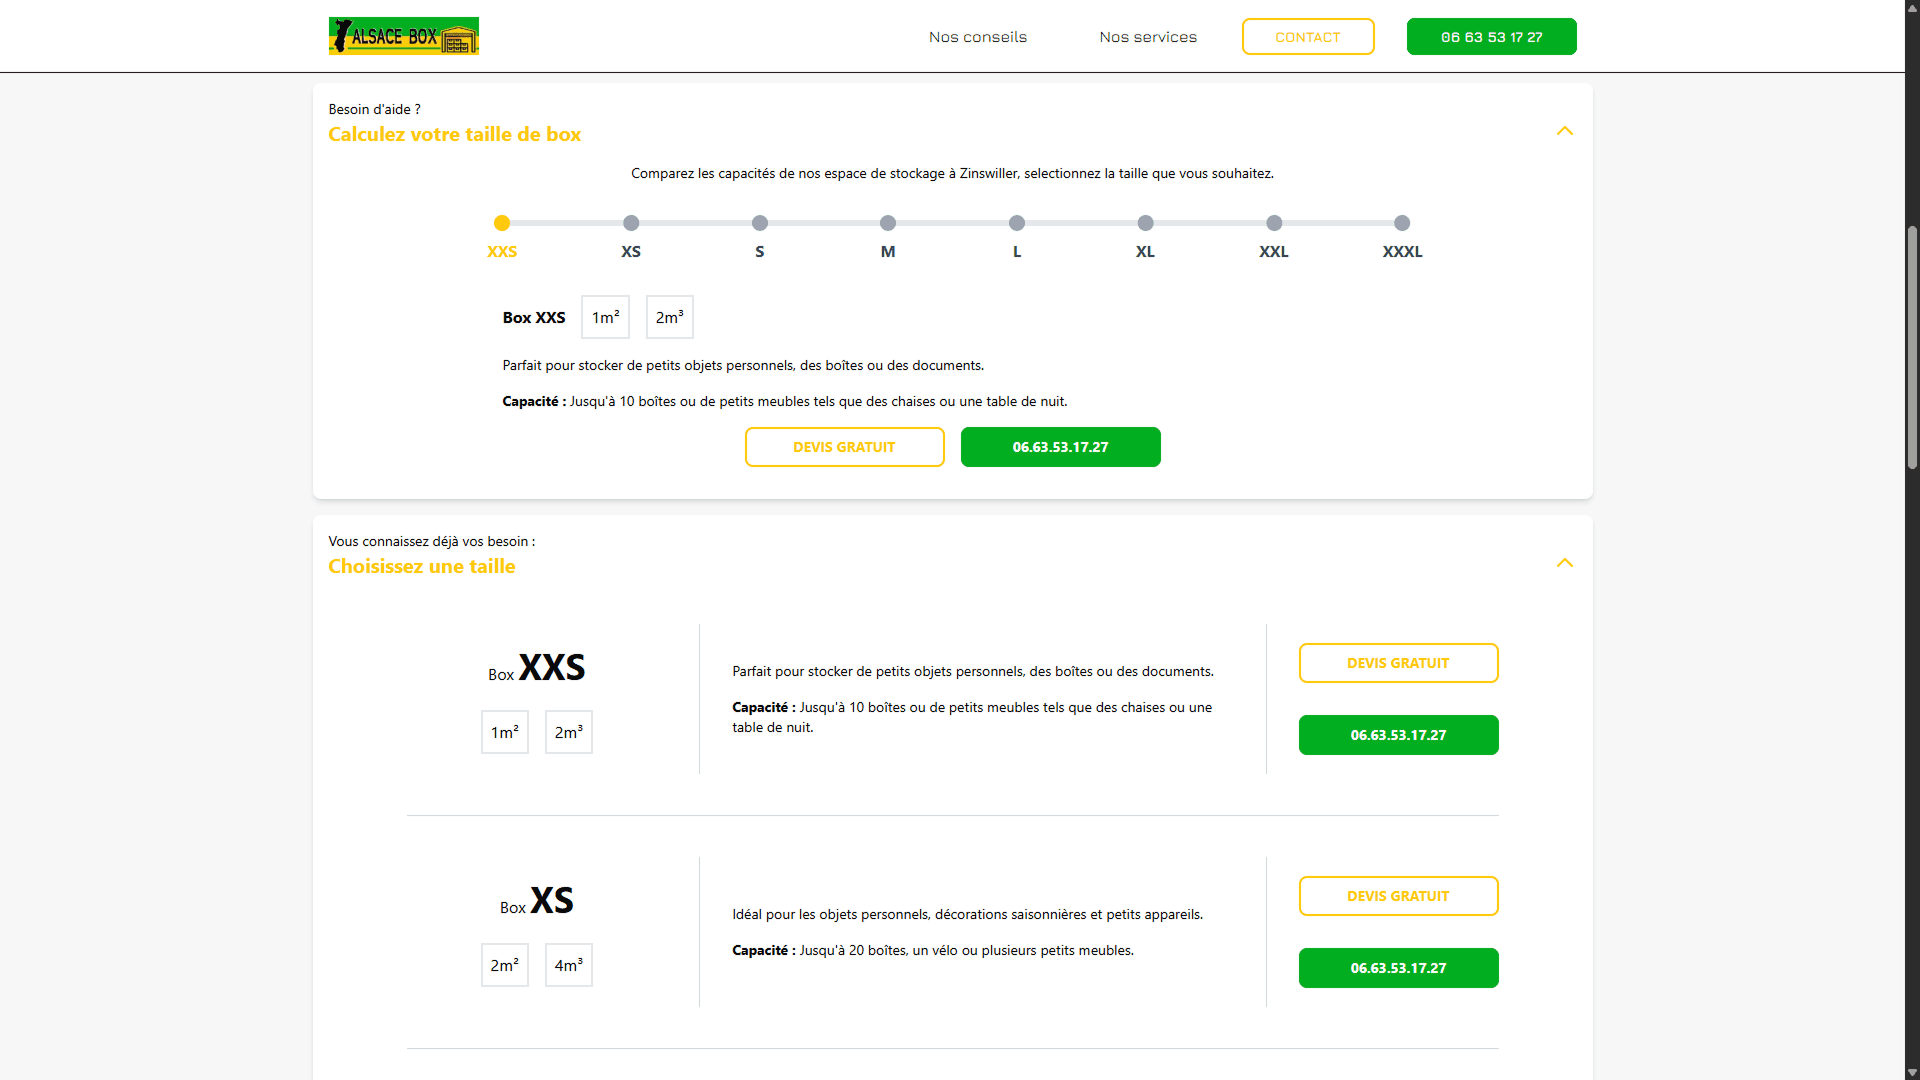Click the 2m³ tag beside Box XXS calculator
This screenshot has height=1080, width=1920.
670,317
